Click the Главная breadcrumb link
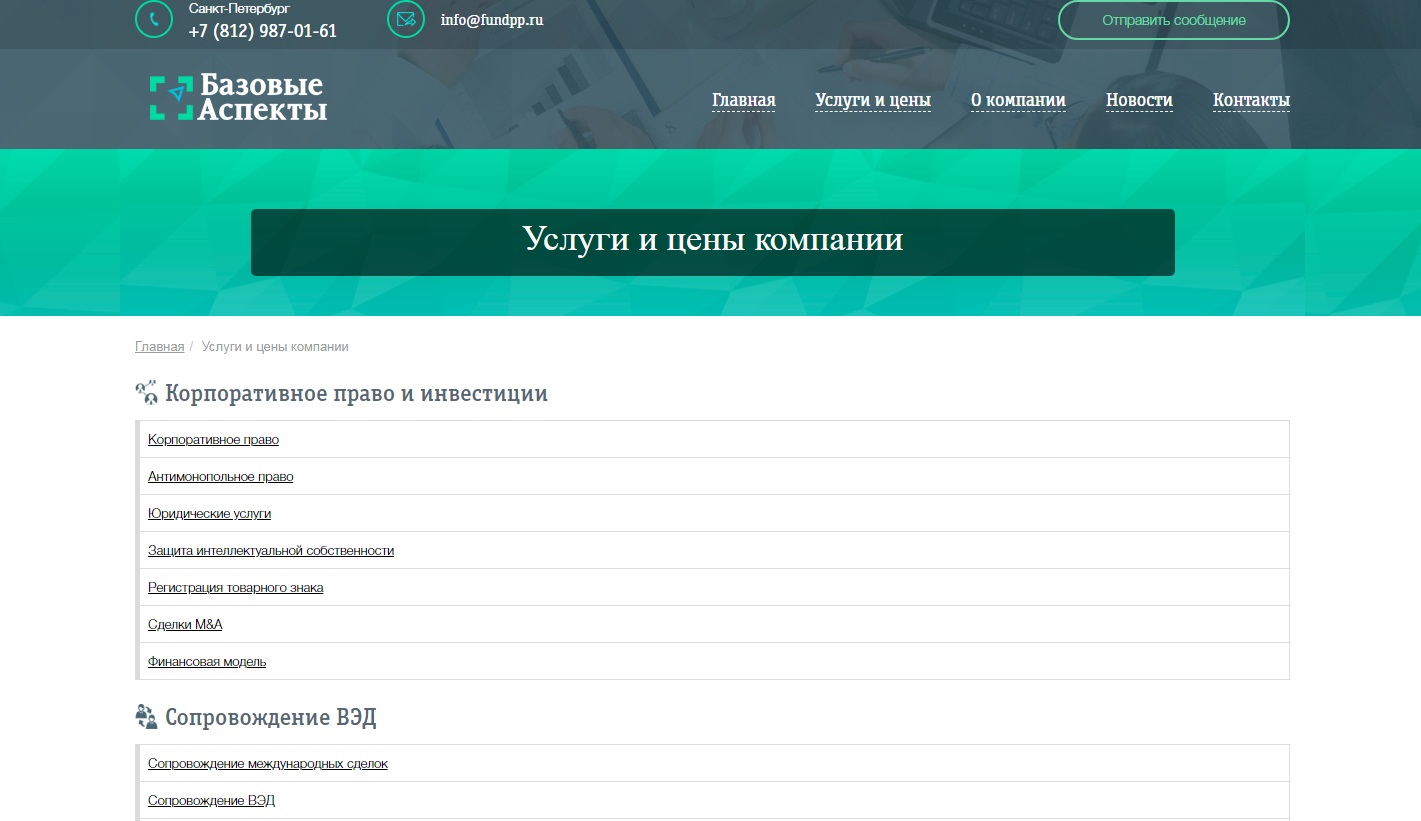The image size is (1421, 821). pos(159,347)
